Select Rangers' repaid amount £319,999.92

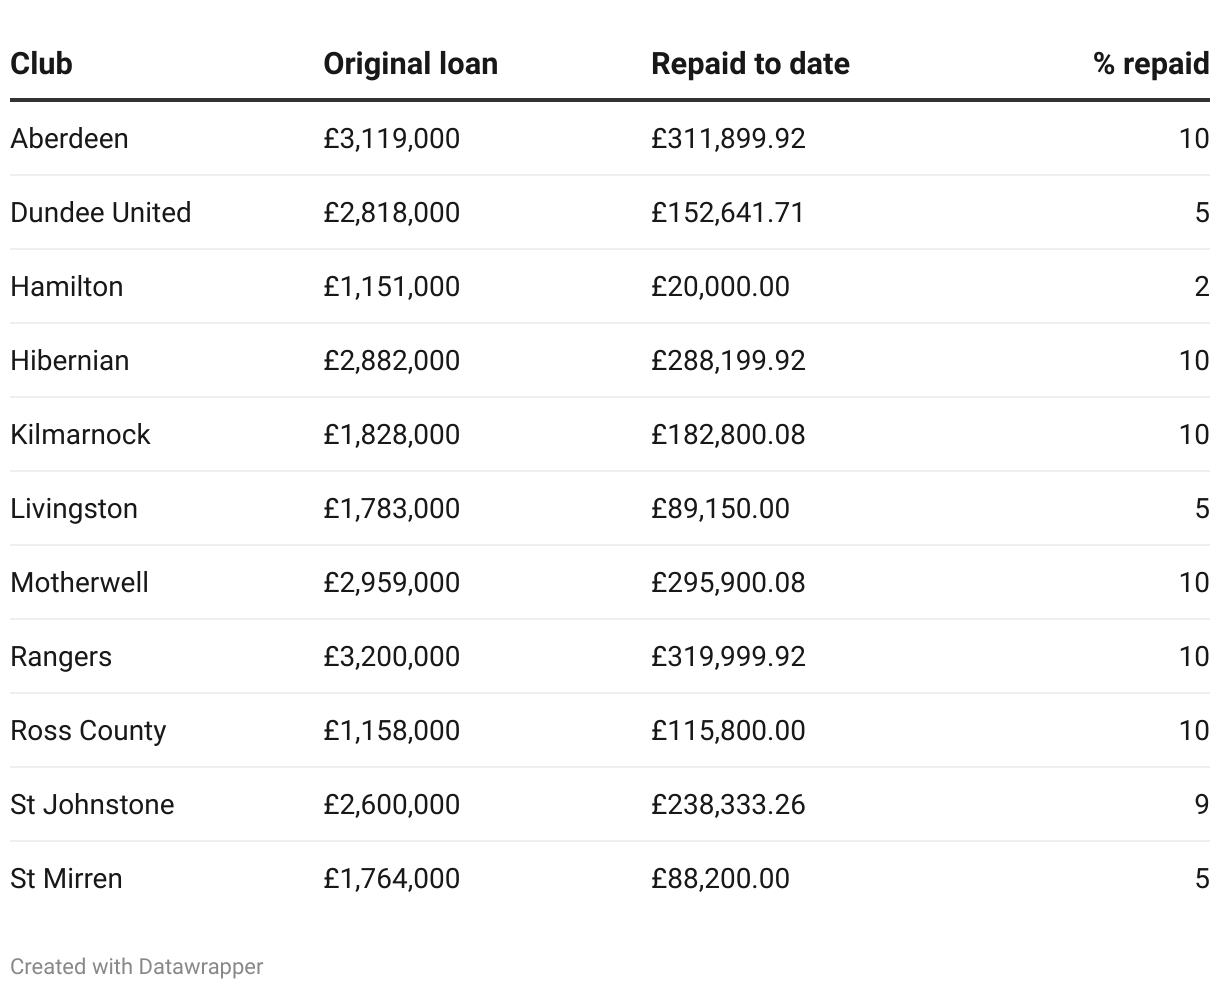point(727,656)
